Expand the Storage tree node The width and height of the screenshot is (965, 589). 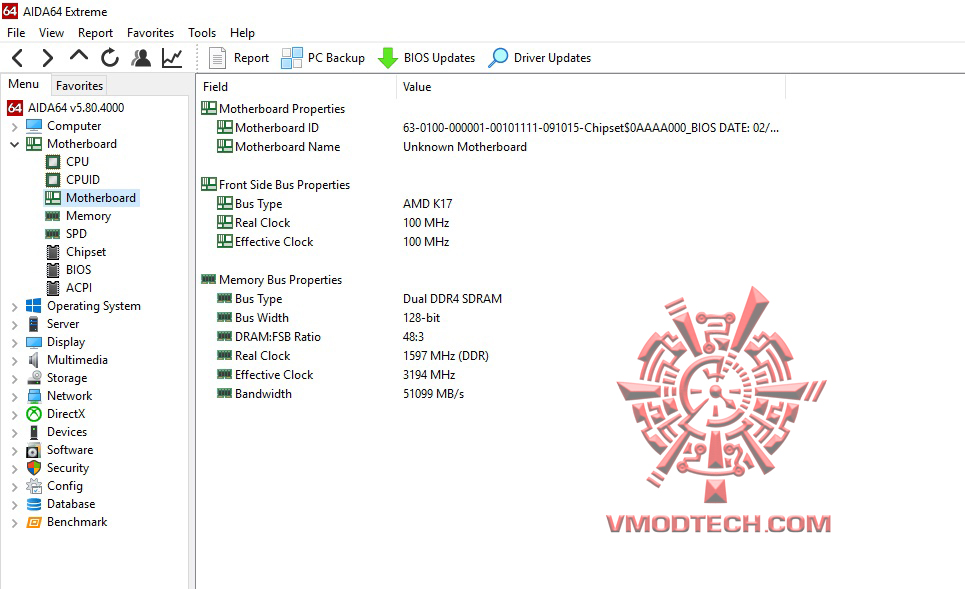(x=14, y=379)
